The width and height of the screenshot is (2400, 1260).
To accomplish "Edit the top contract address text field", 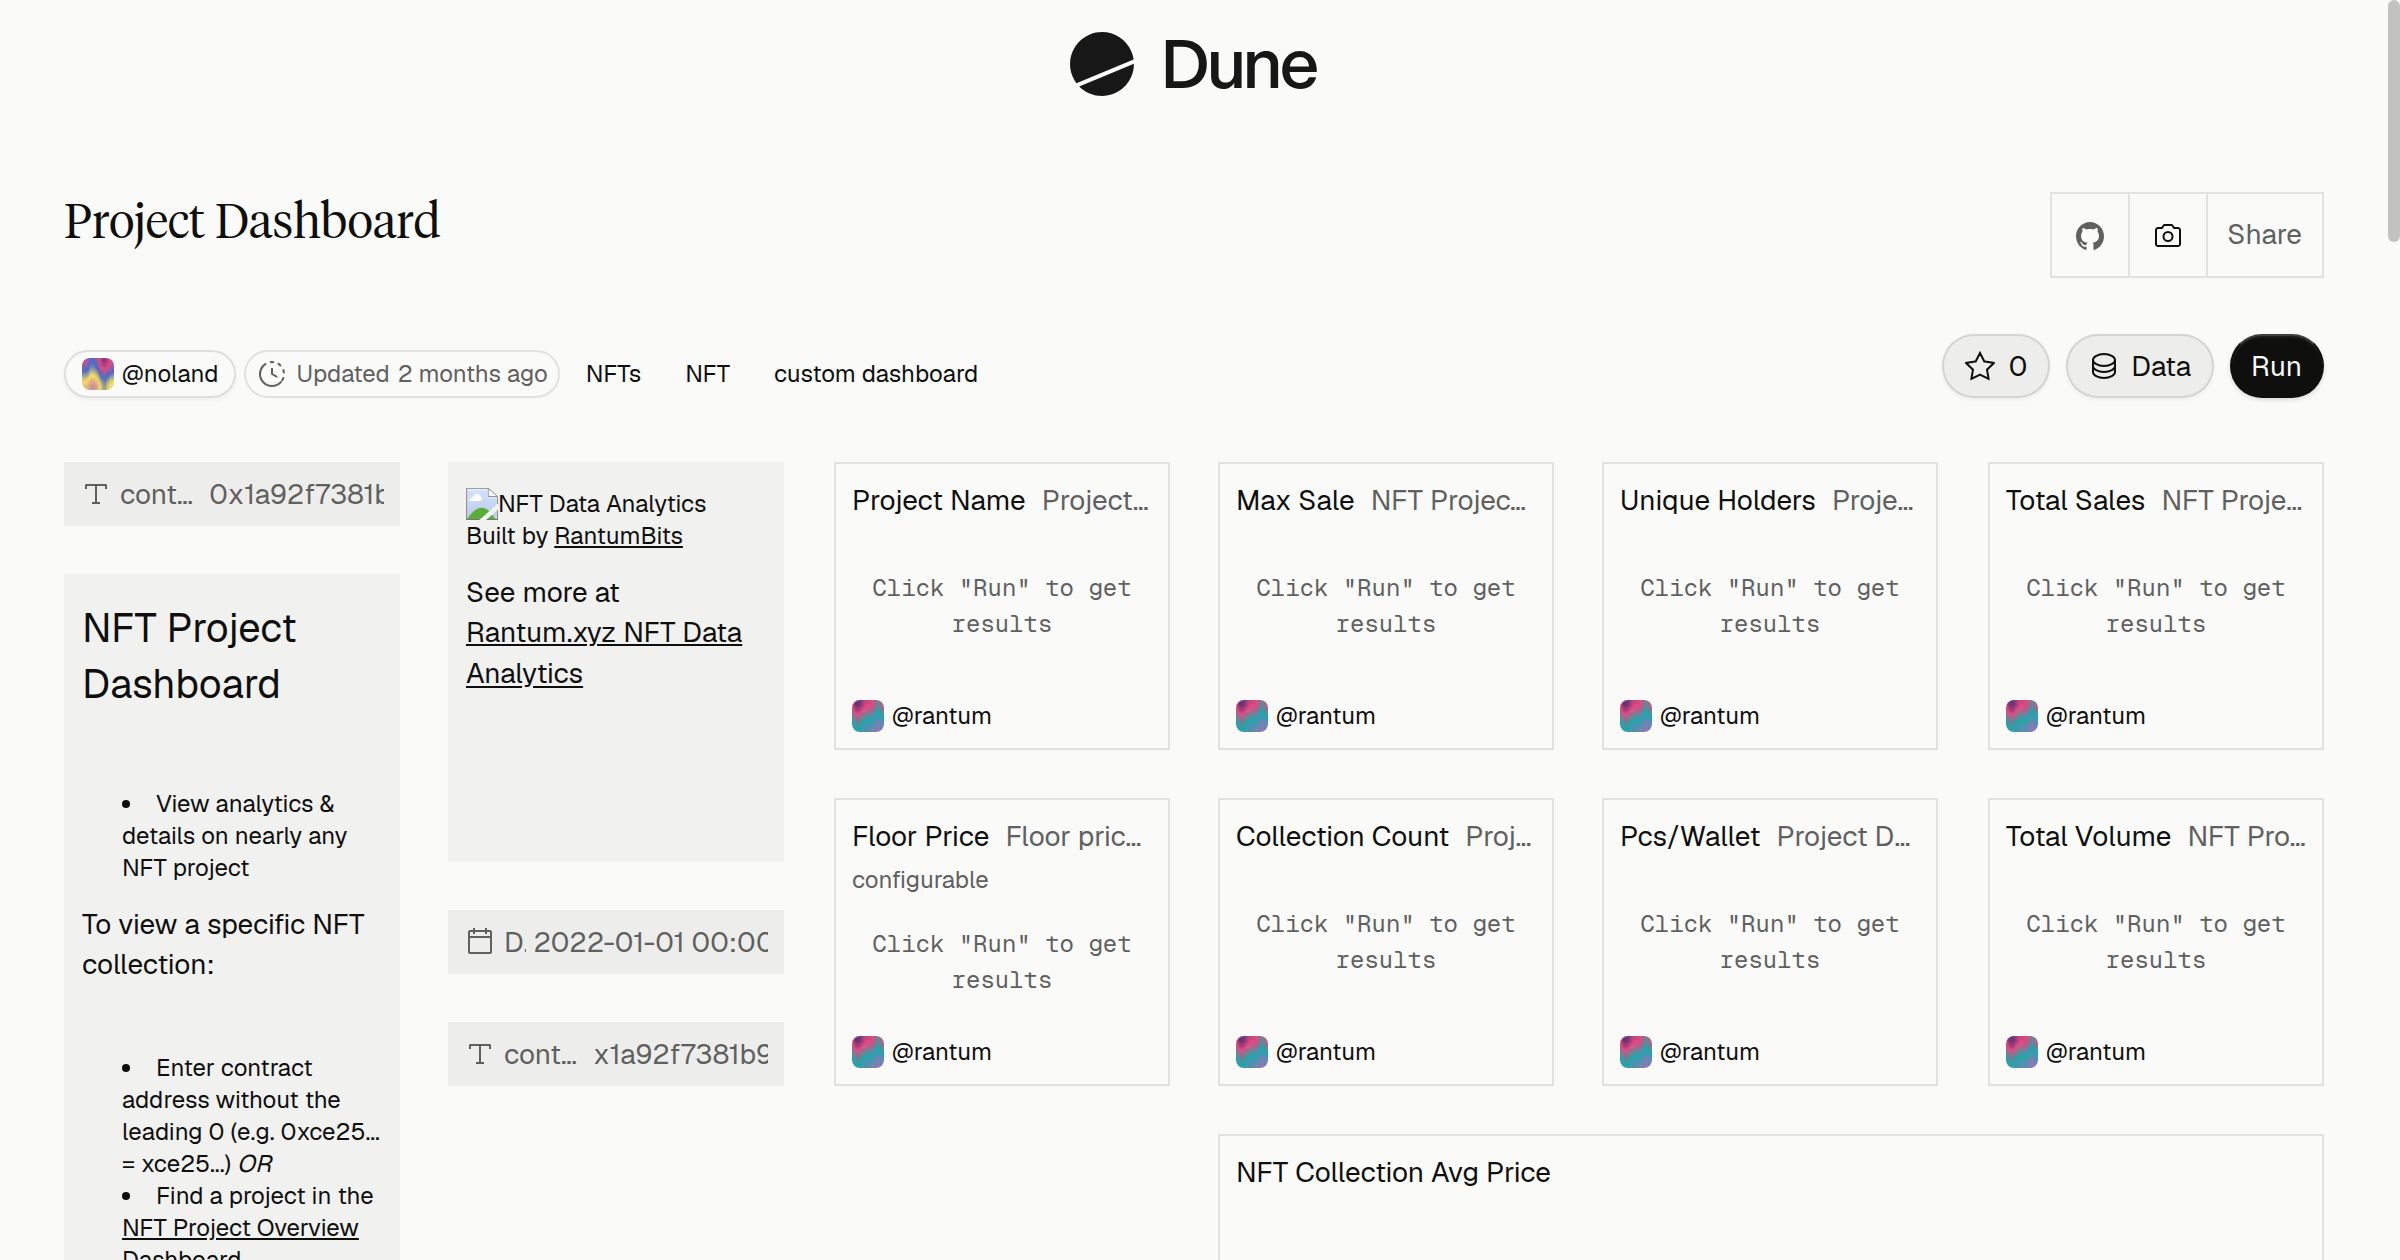I will click(232, 494).
